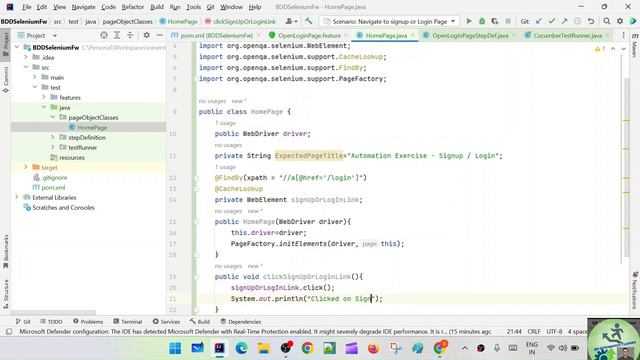Open the Project side tool window button

coord(5,45)
